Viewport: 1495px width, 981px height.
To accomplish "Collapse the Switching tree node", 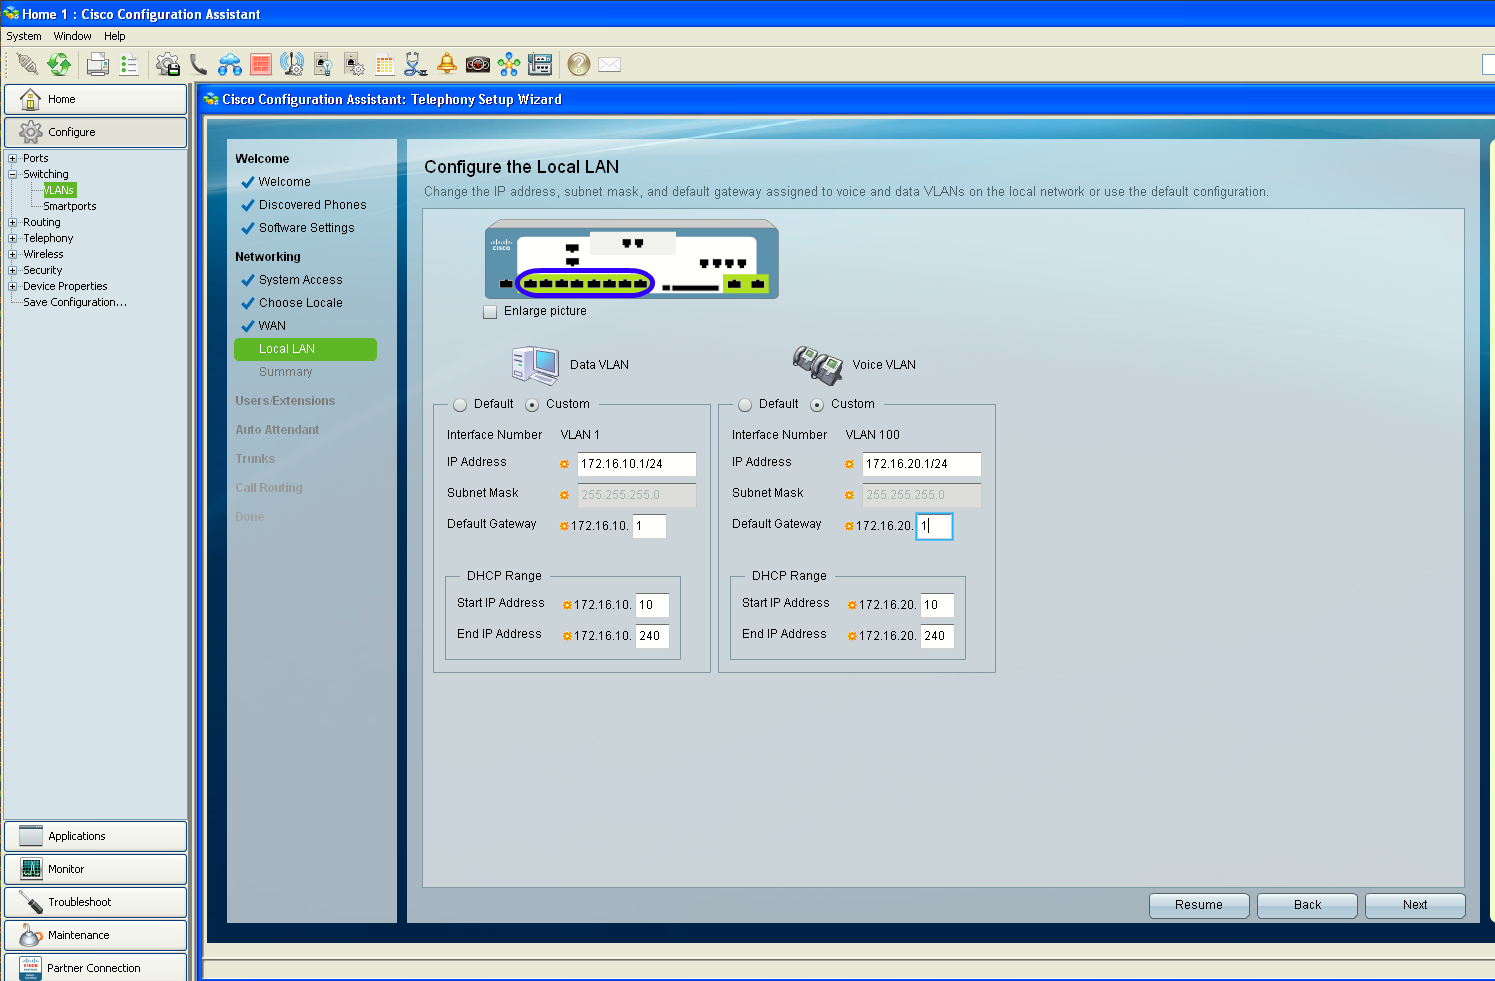I will (x=13, y=174).
